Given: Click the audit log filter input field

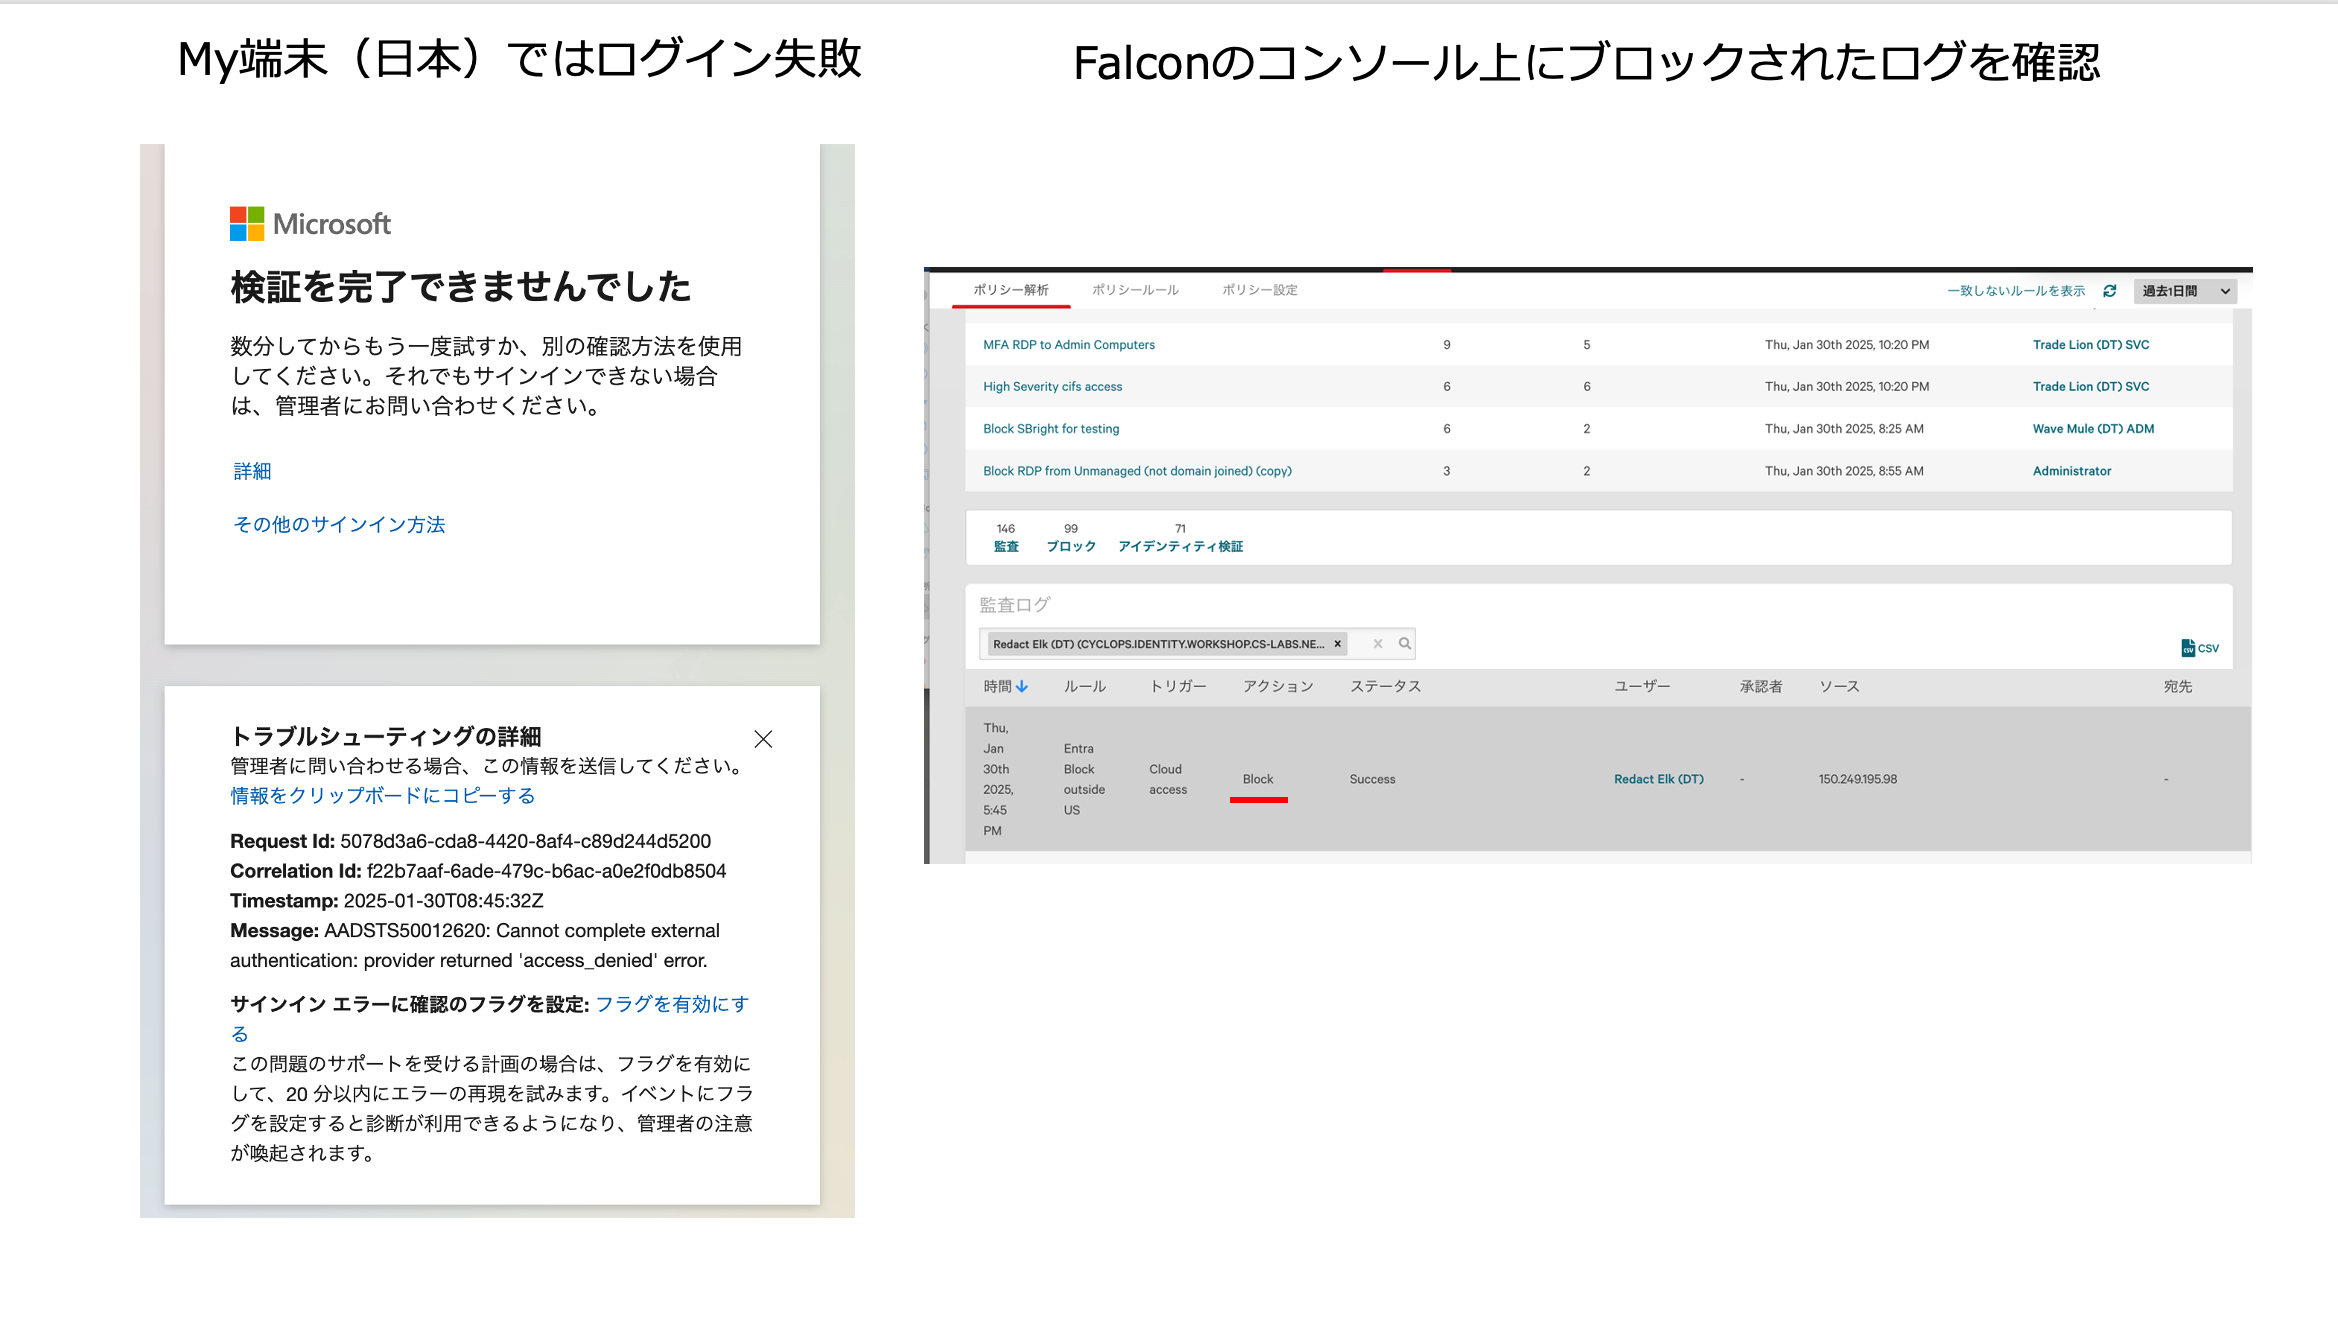Looking at the screenshot, I should tap(1197, 644).
